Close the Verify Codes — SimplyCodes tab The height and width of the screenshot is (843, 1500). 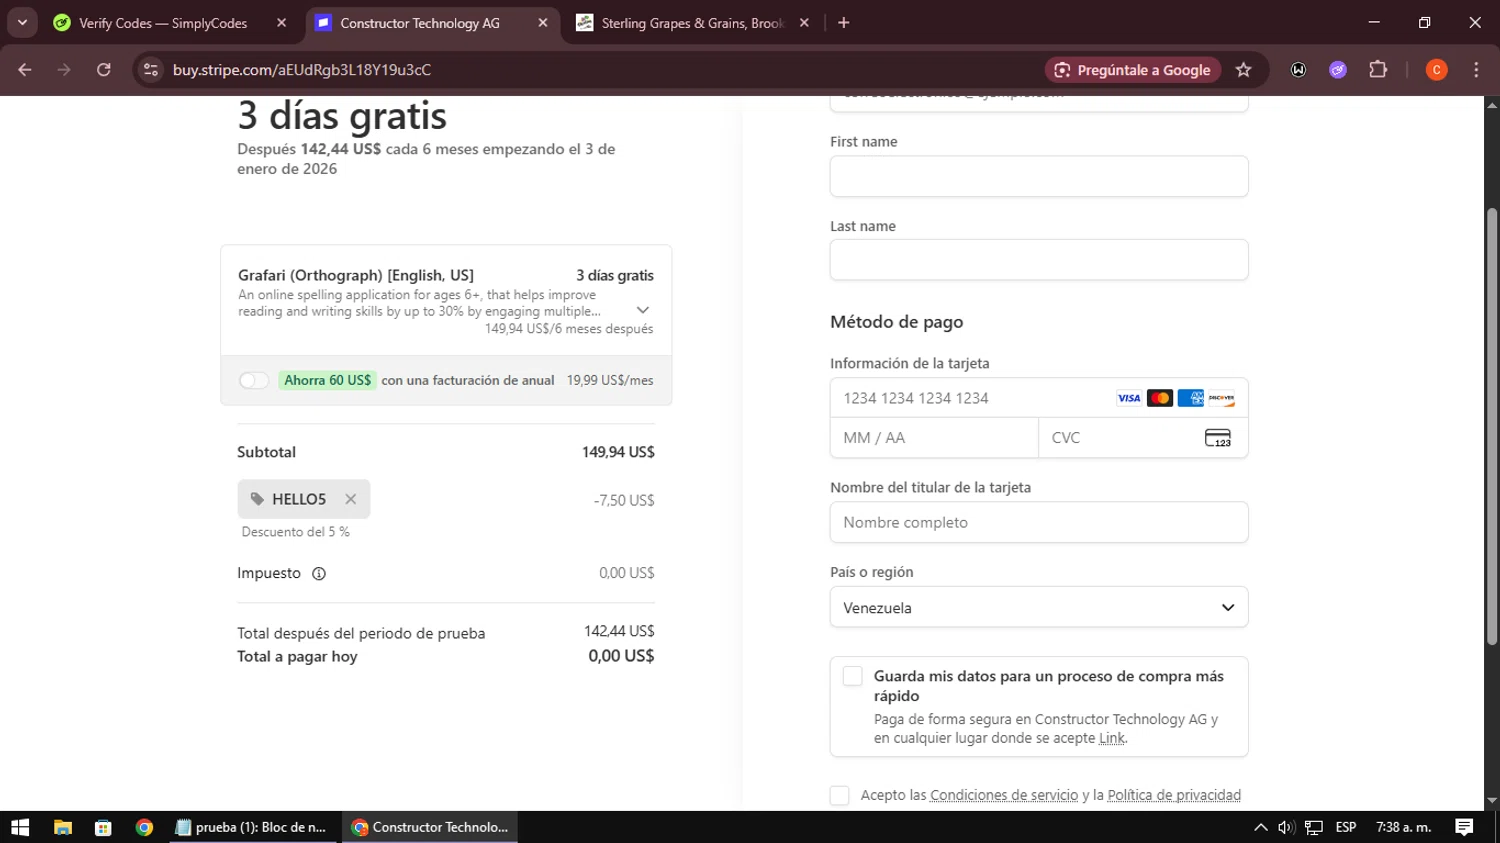pyautogui.click(x=281, y=23)
